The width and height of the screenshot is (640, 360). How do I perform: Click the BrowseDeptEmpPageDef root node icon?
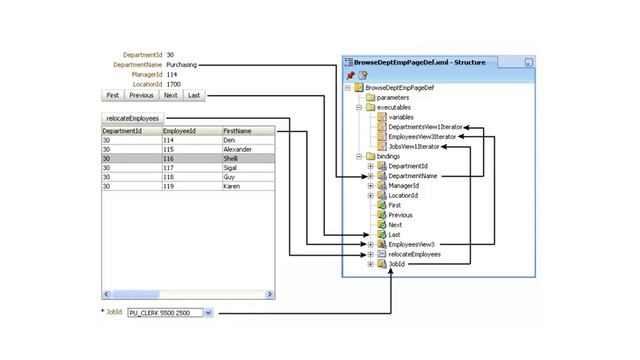358,88
